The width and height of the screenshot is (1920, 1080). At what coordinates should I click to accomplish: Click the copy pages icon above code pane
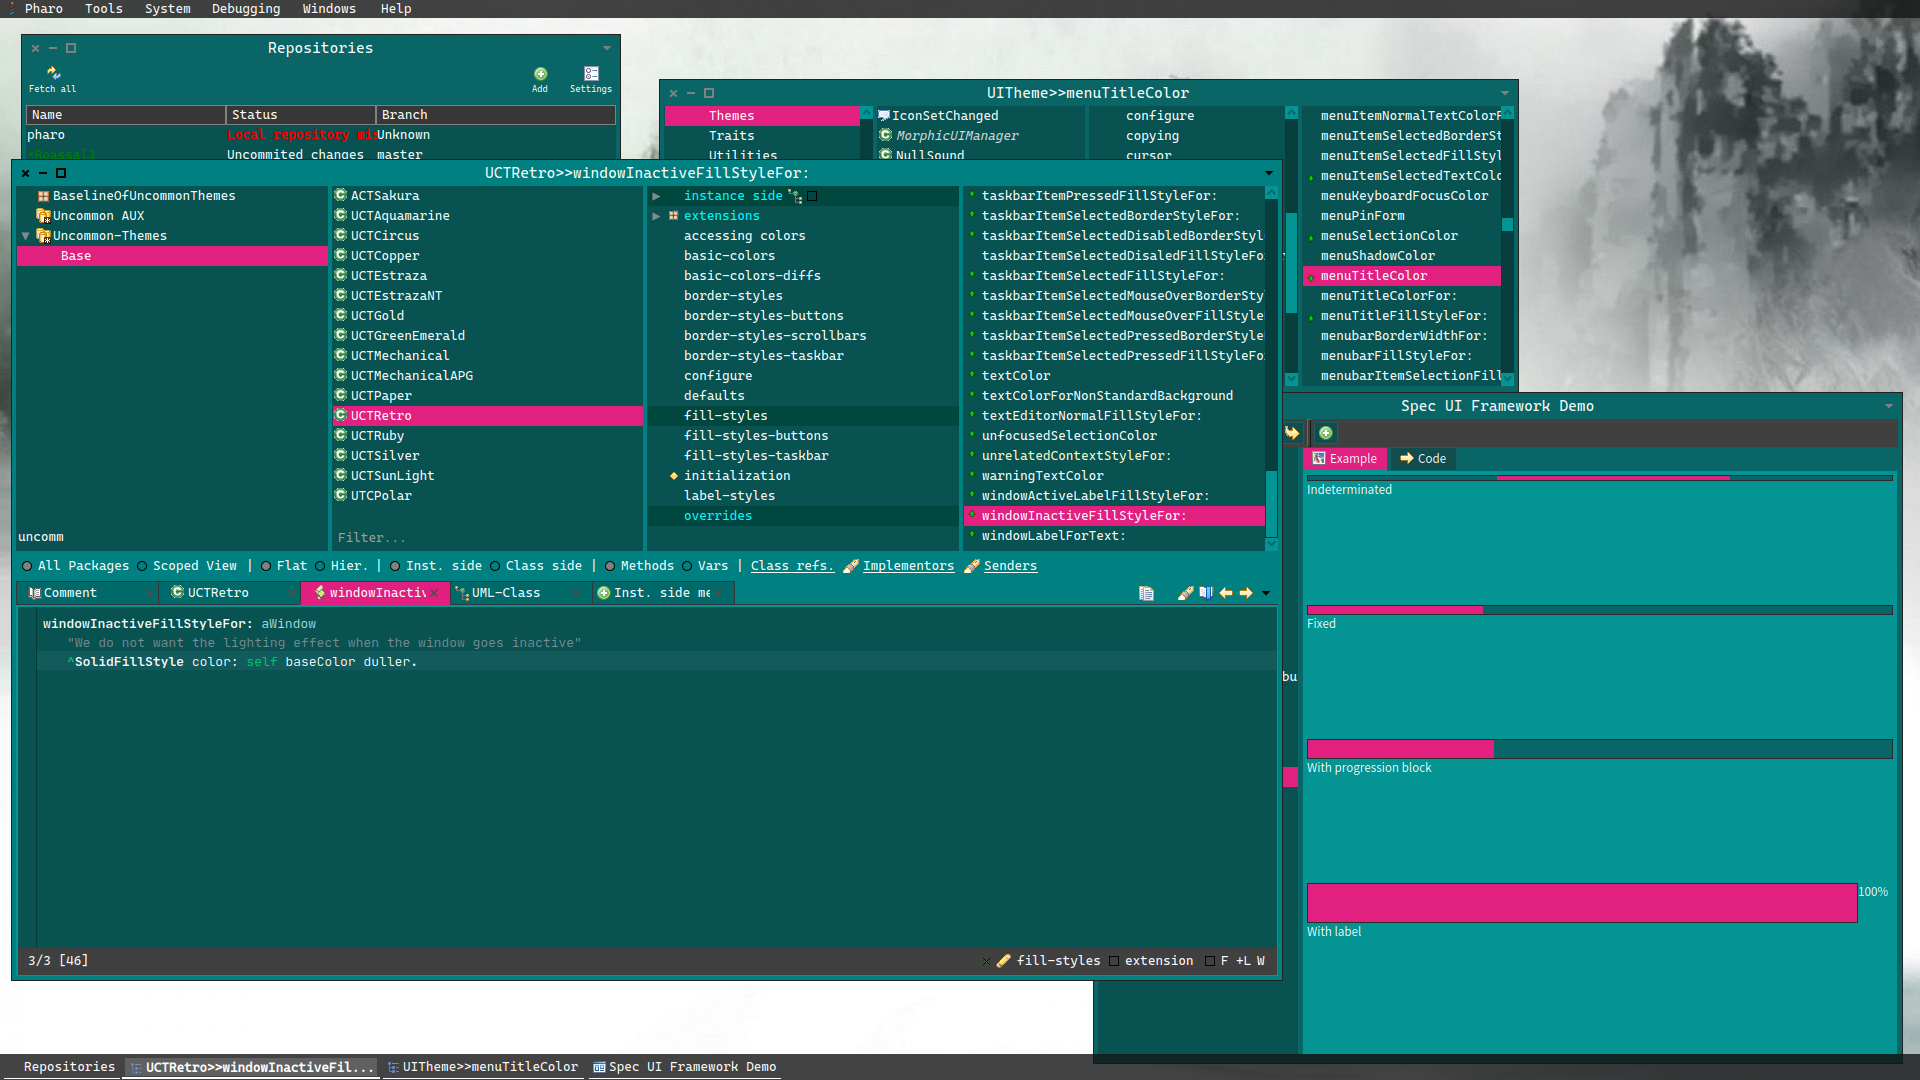(1146, 593)
